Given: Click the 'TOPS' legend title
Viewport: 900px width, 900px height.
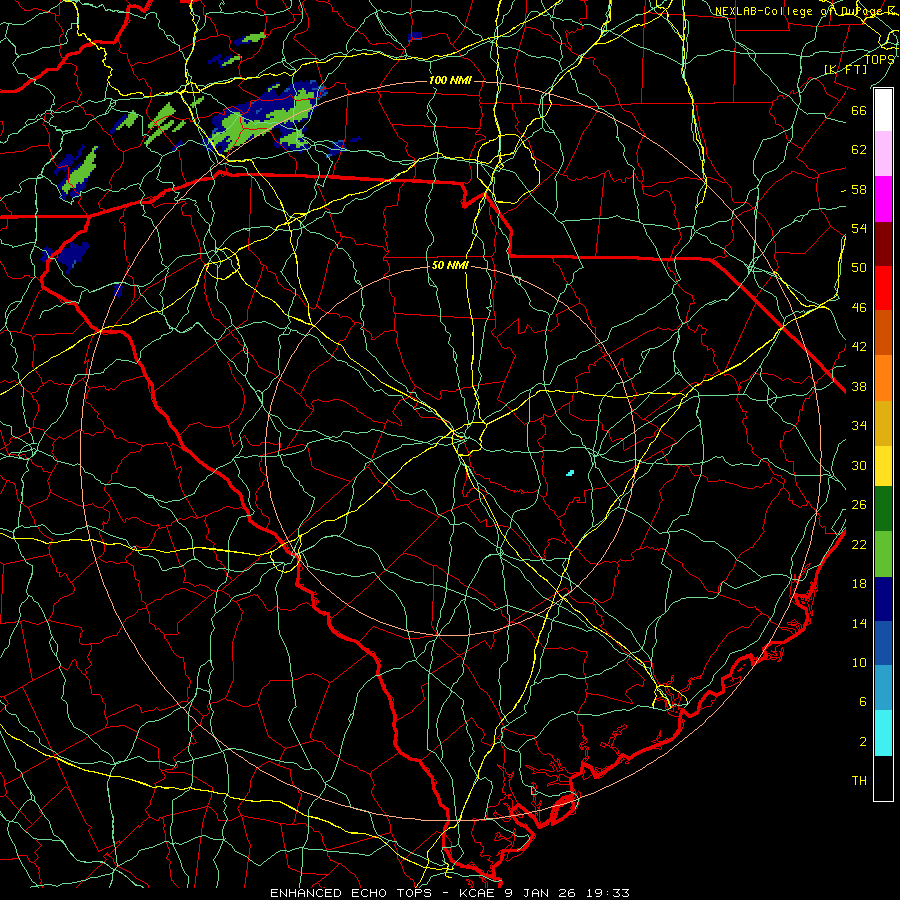Looking at the screenshot, I should 879,59.
